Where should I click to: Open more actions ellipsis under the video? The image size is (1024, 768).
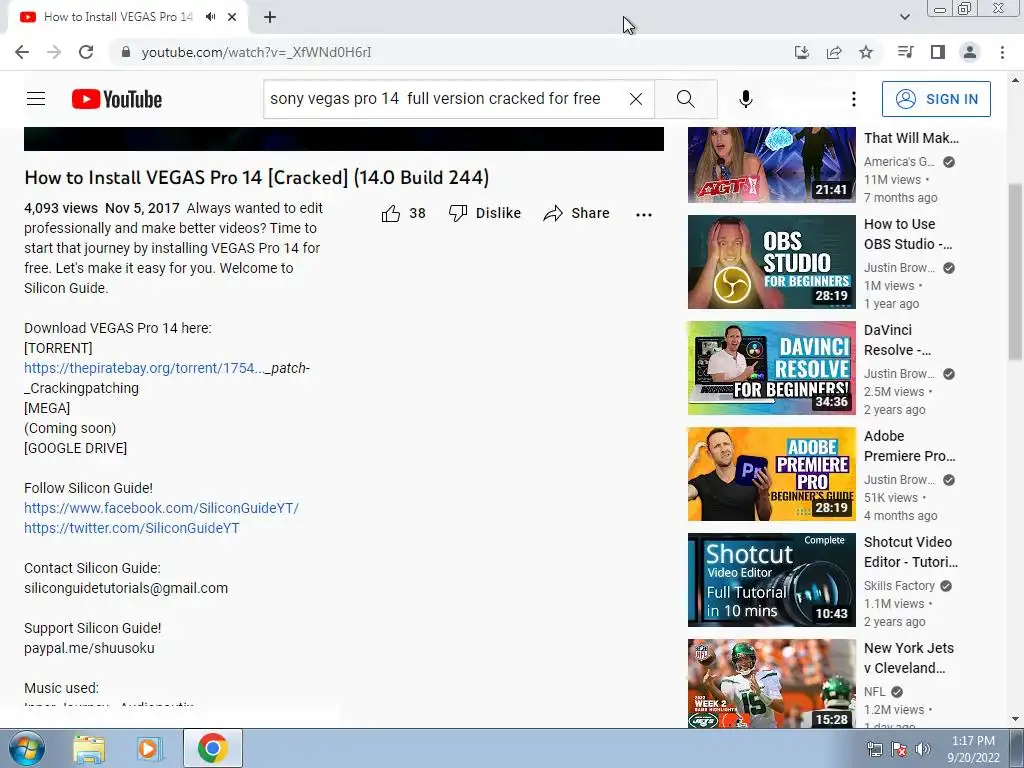[644, 214]
